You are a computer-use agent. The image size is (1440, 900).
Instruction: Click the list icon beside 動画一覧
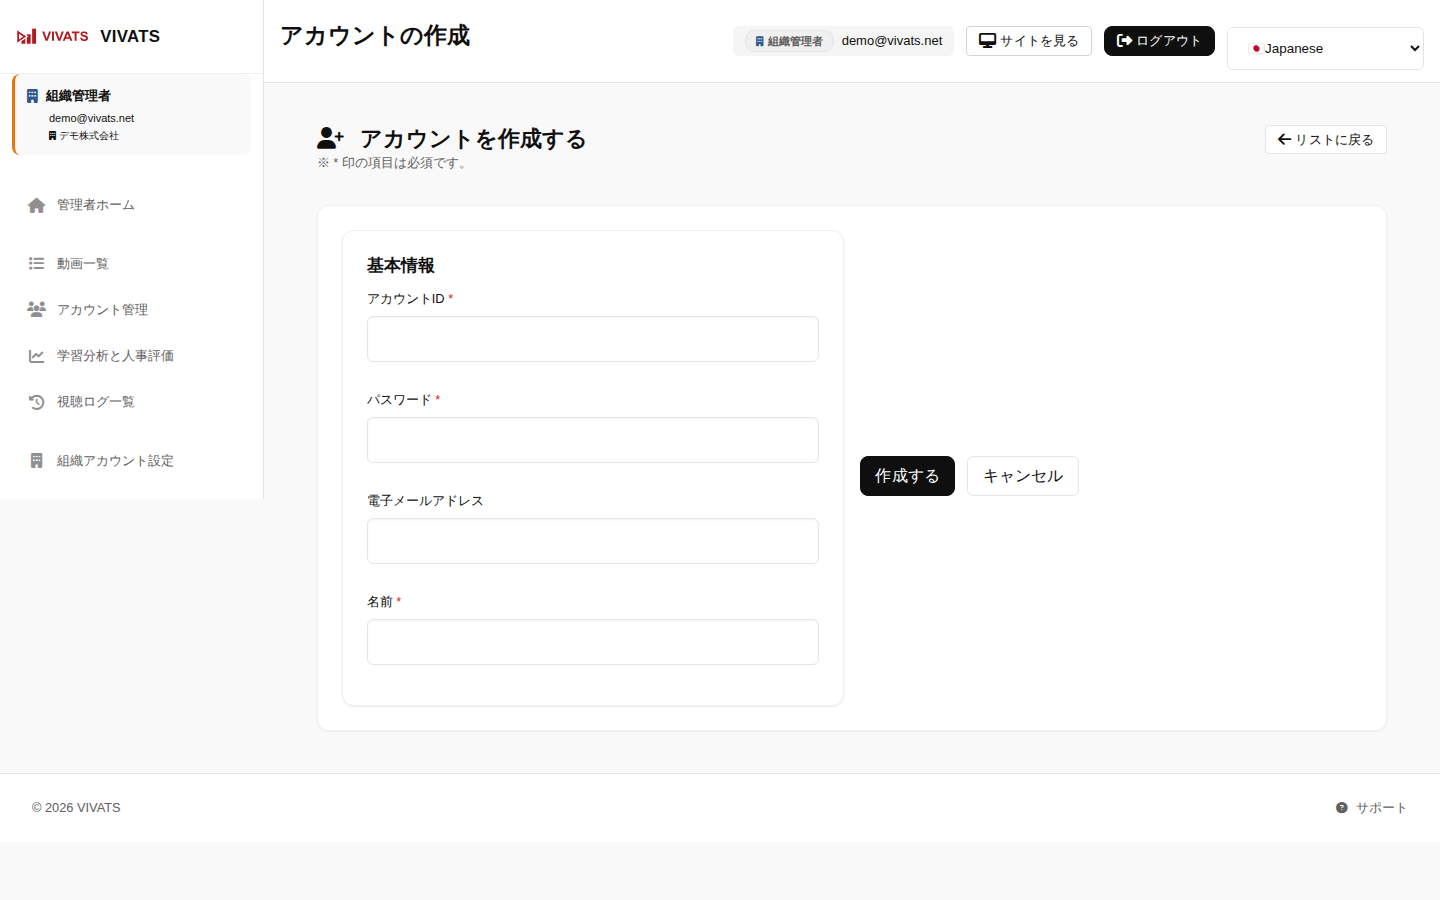point(37,264)
